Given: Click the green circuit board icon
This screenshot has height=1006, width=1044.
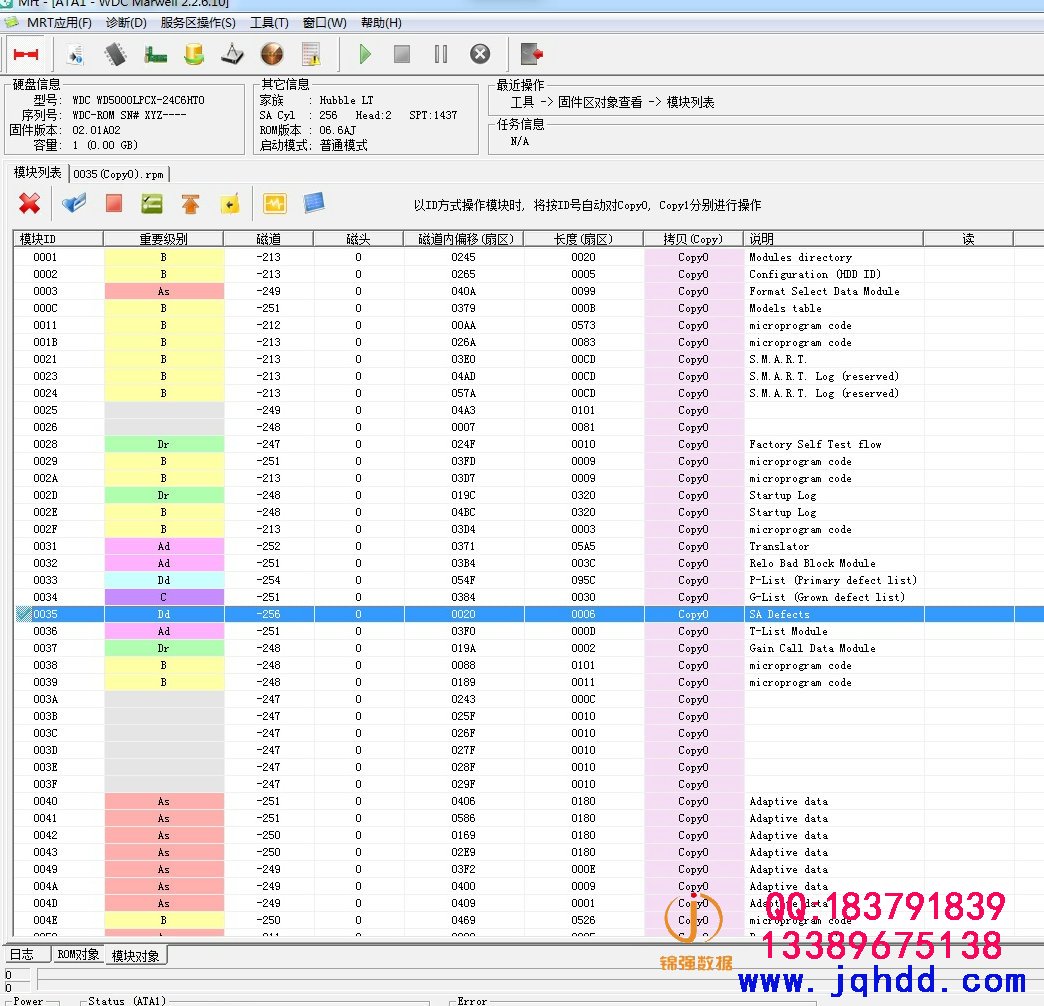Looking at the screenshot, I should pyautogui.click(x=155, y=55).
